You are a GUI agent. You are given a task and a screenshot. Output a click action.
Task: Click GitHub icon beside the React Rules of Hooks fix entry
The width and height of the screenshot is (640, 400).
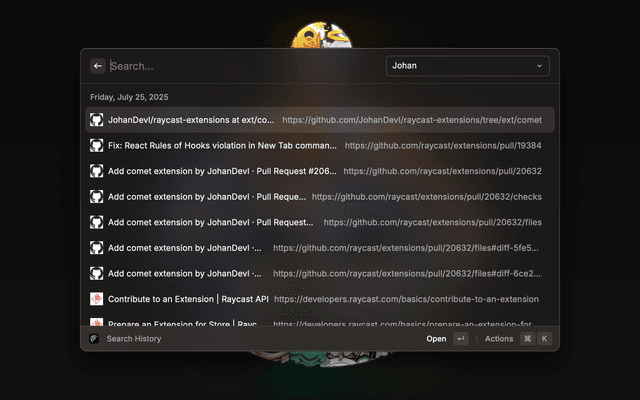97,145
